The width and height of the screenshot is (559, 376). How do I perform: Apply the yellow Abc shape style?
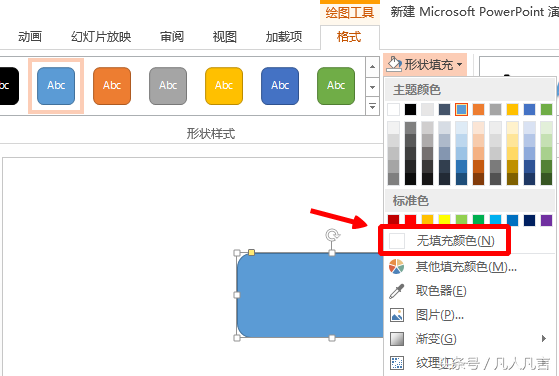[224, 86]
